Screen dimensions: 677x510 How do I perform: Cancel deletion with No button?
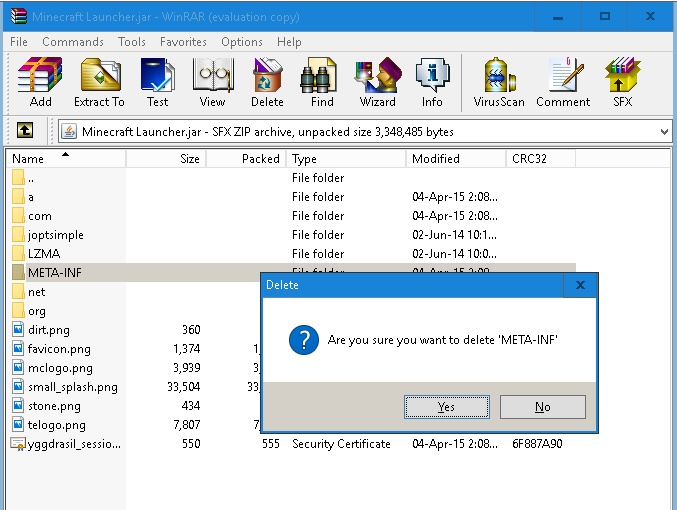[543, 407]
